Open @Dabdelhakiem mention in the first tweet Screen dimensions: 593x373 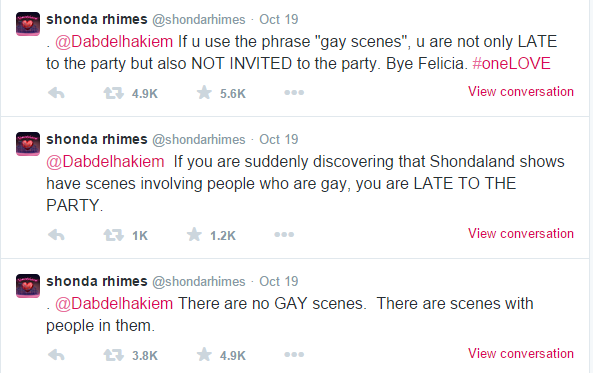pos(114,42)
